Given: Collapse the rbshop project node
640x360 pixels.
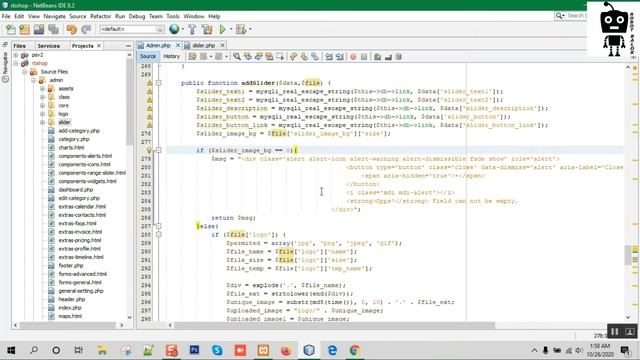Looking at the screenshot, I should pyautogui.click(x=16, y=63).
